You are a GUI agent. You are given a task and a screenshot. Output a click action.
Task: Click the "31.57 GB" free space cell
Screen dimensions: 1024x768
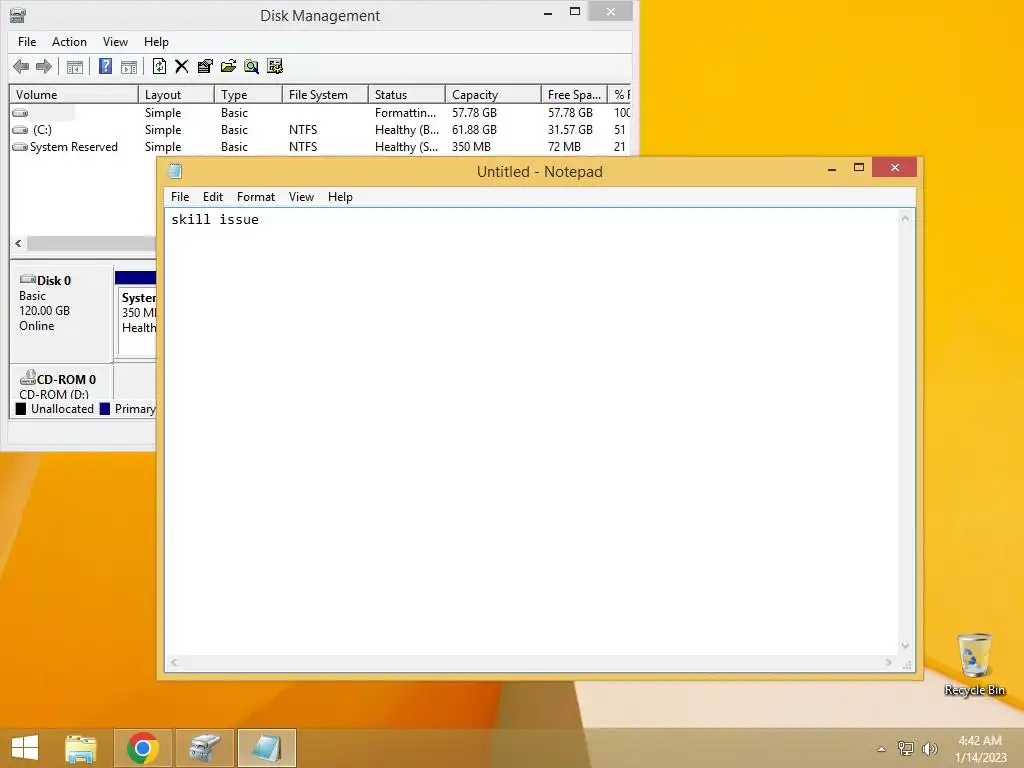[570, 130]
